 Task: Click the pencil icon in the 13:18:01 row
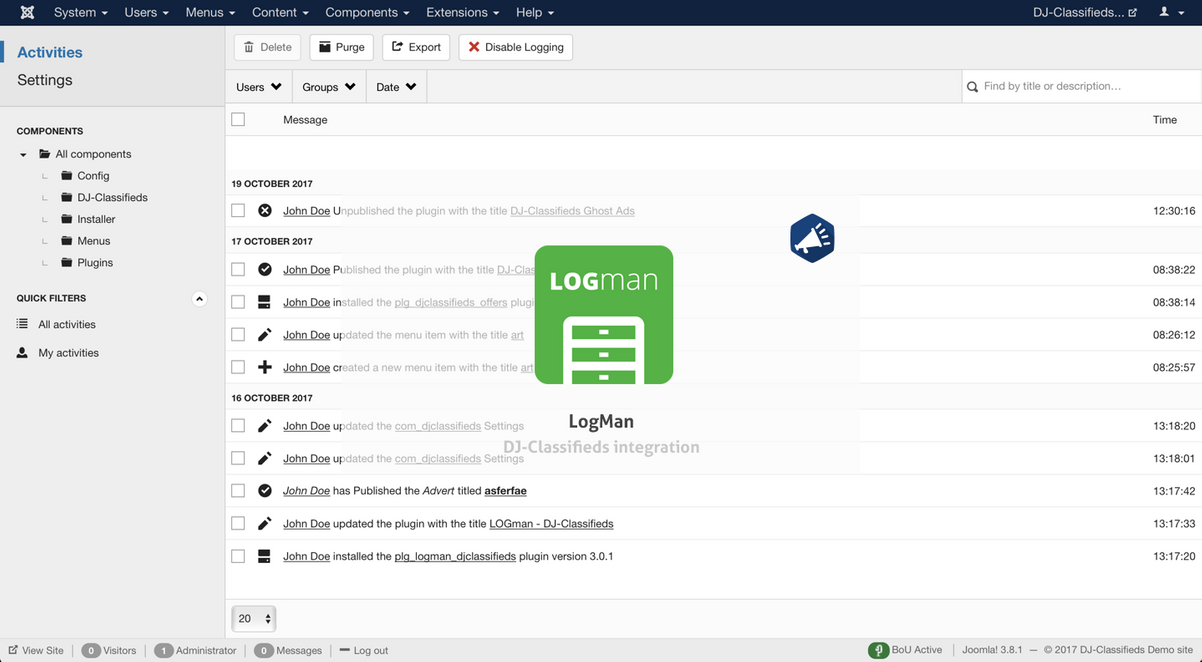coord(265,458)
